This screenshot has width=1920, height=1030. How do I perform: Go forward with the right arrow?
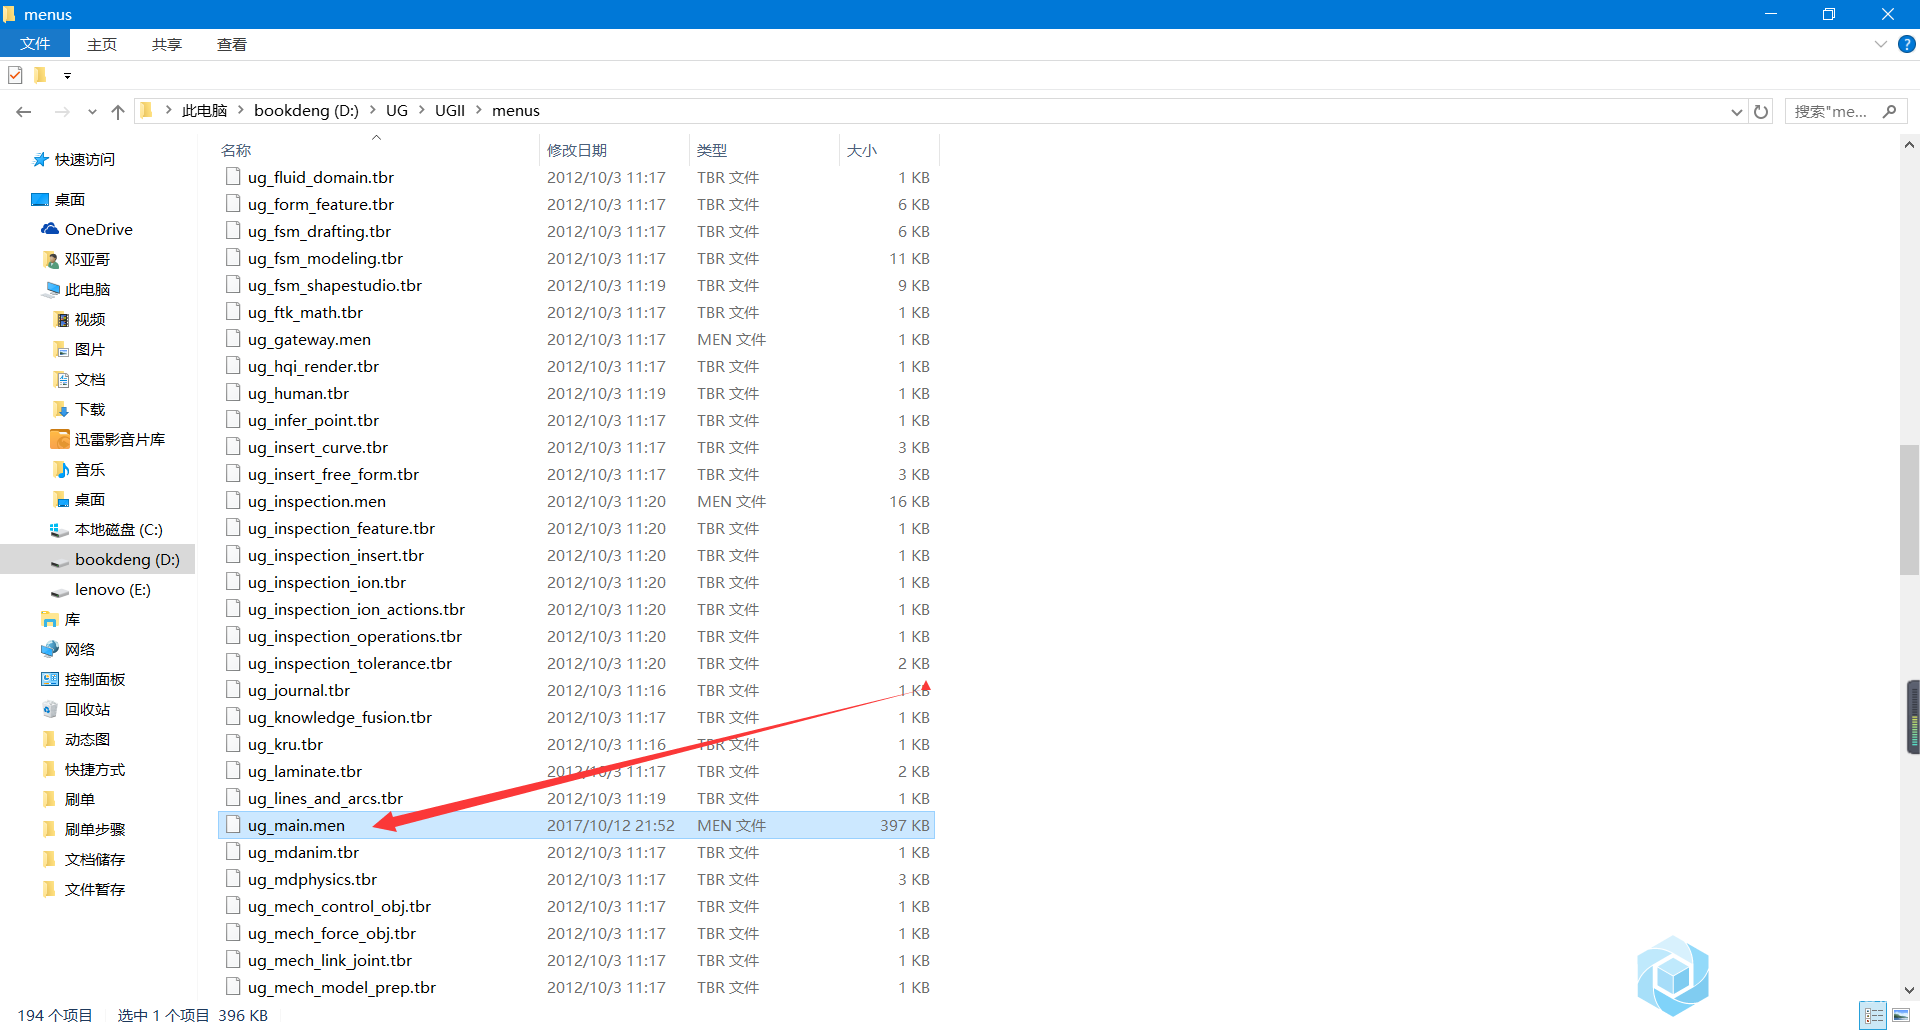(x=62, y=111)
